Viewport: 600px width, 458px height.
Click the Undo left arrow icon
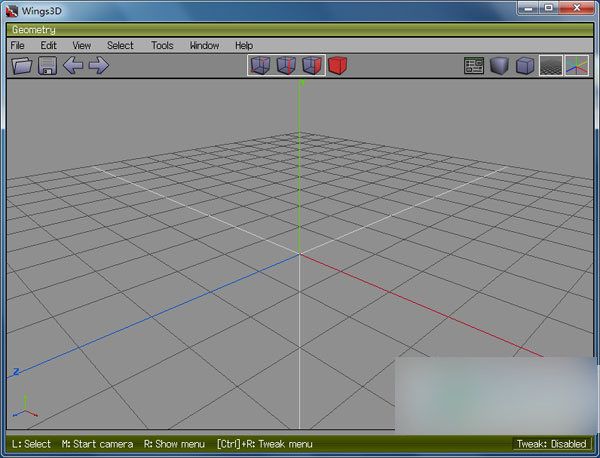73,66
